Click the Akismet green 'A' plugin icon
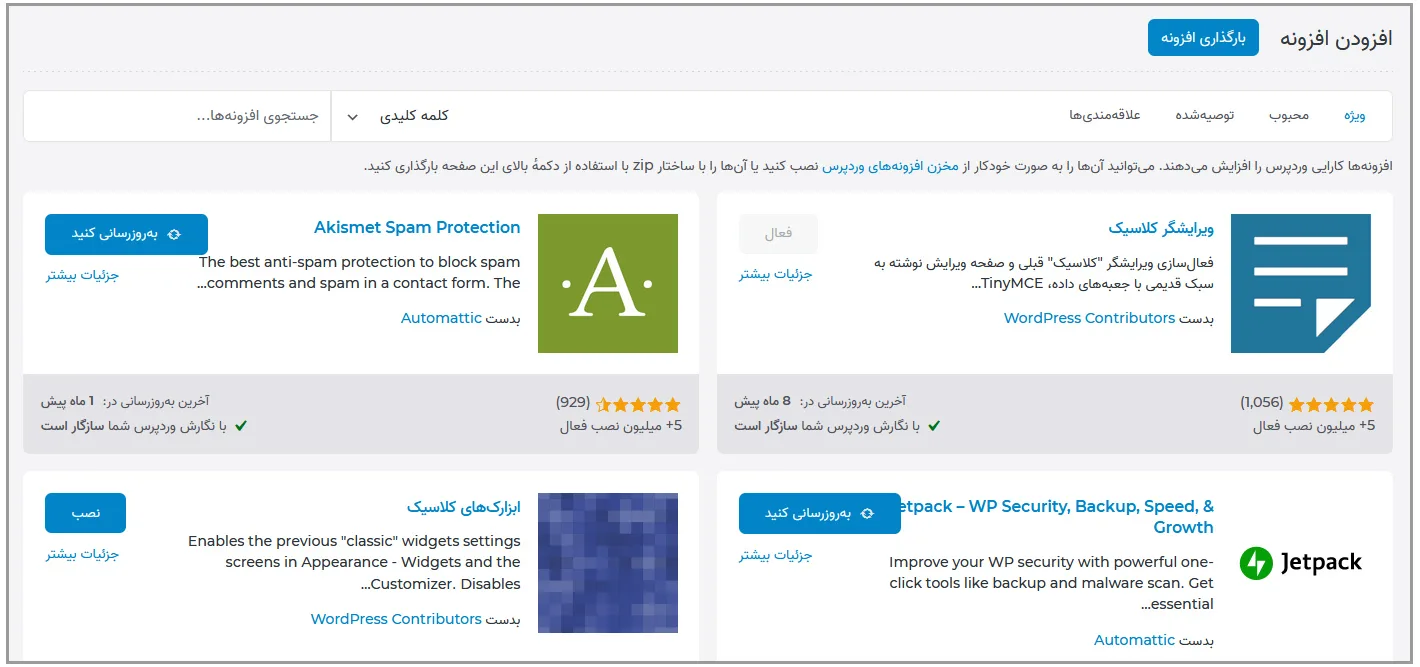The height and width of the screenshot is (667, 1420). [x=607, y=283]
